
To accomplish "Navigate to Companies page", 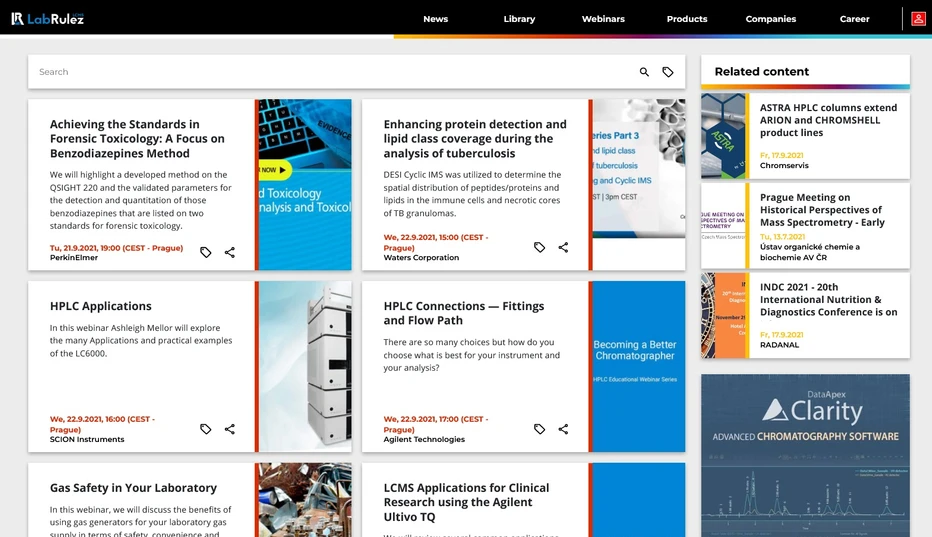I will coord(770,19).
